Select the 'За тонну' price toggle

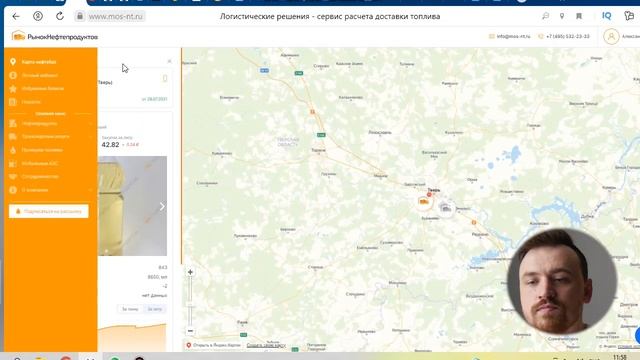point(130,309)
